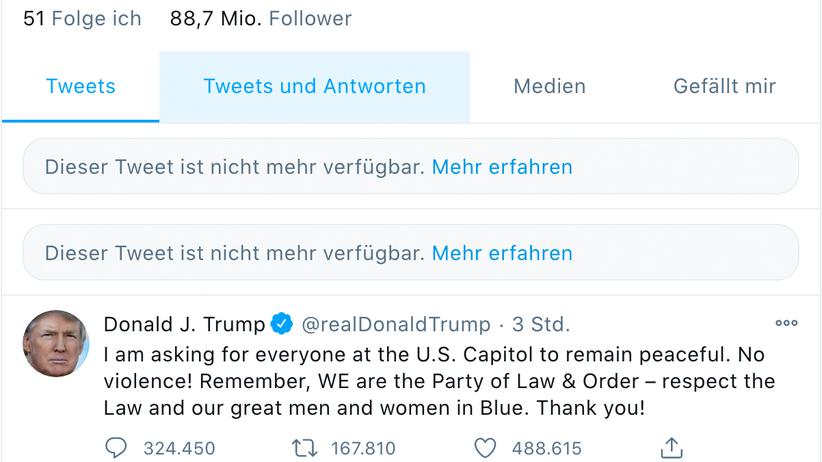Open the three-dot more options menu
Image resolution: width=822 pixels, height=462 pixels.
[x=786, y=324]
